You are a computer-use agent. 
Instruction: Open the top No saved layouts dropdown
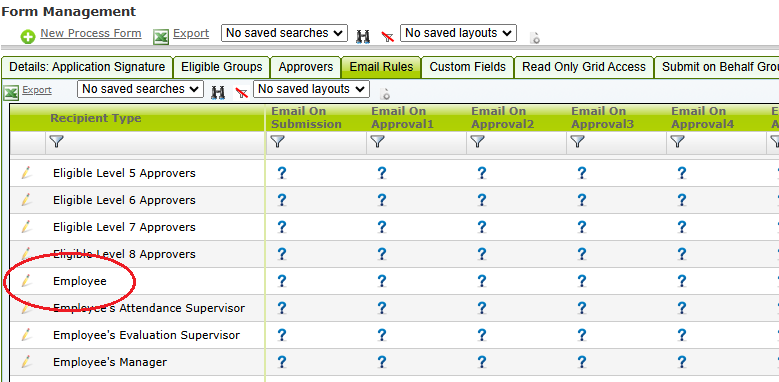(x=458, y=33)
